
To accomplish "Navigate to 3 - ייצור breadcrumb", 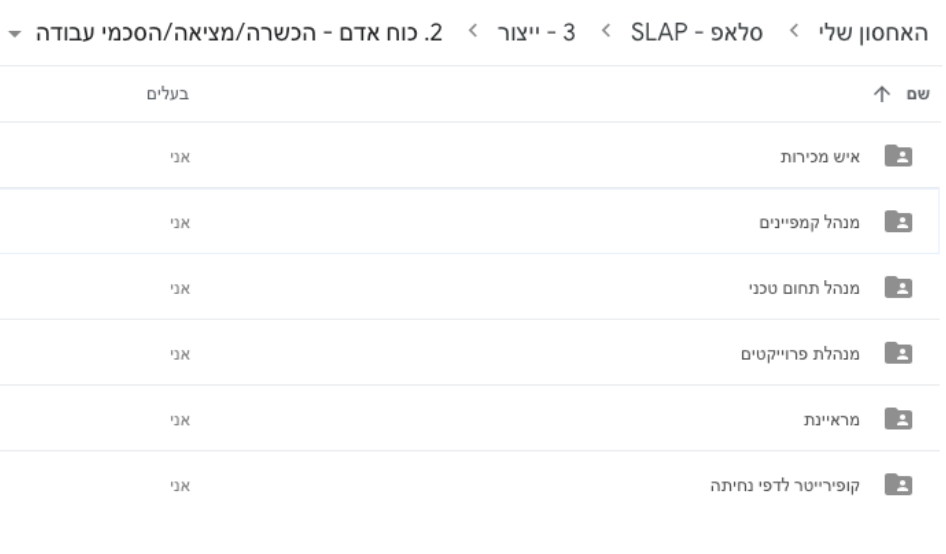I will [x=536, y=32].
